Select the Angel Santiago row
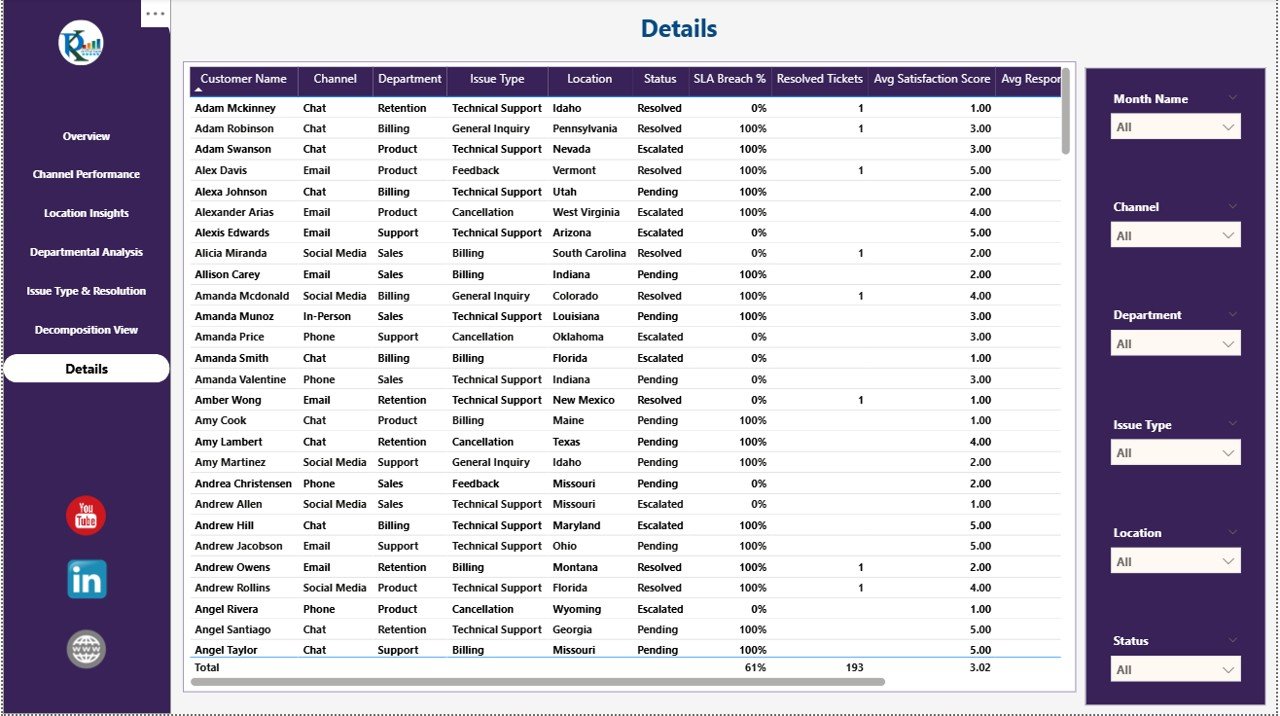 pyautogui.click(x=625, y=630)
